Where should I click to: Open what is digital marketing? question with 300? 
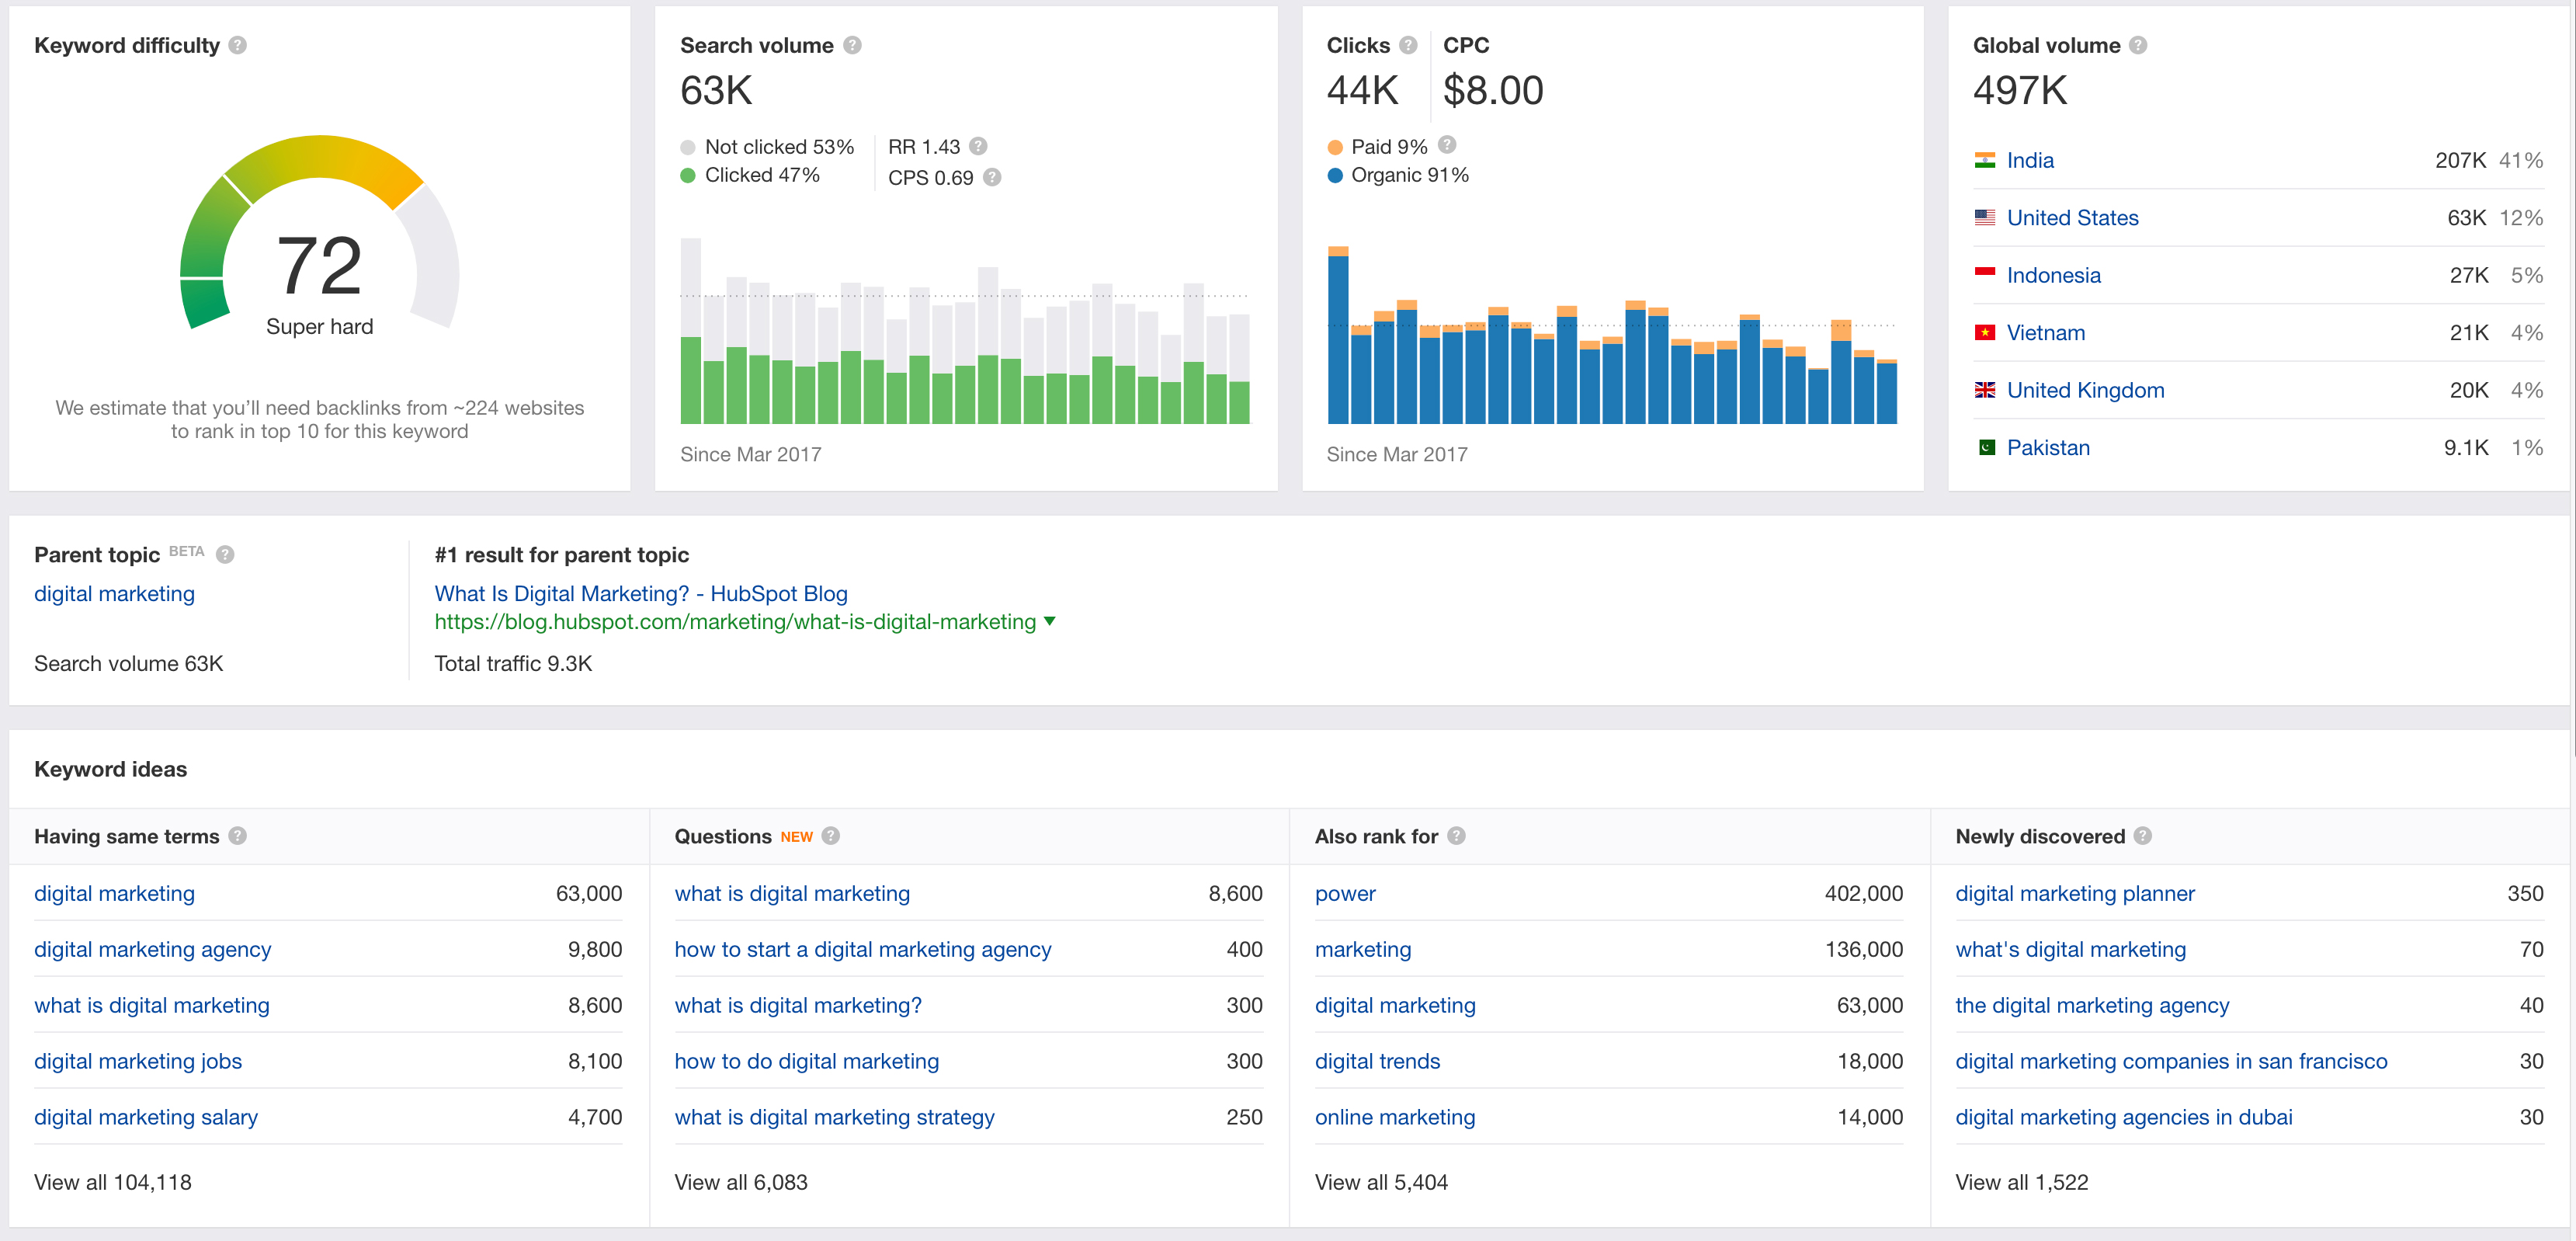pyautogui.click(x=798, y=1005)
